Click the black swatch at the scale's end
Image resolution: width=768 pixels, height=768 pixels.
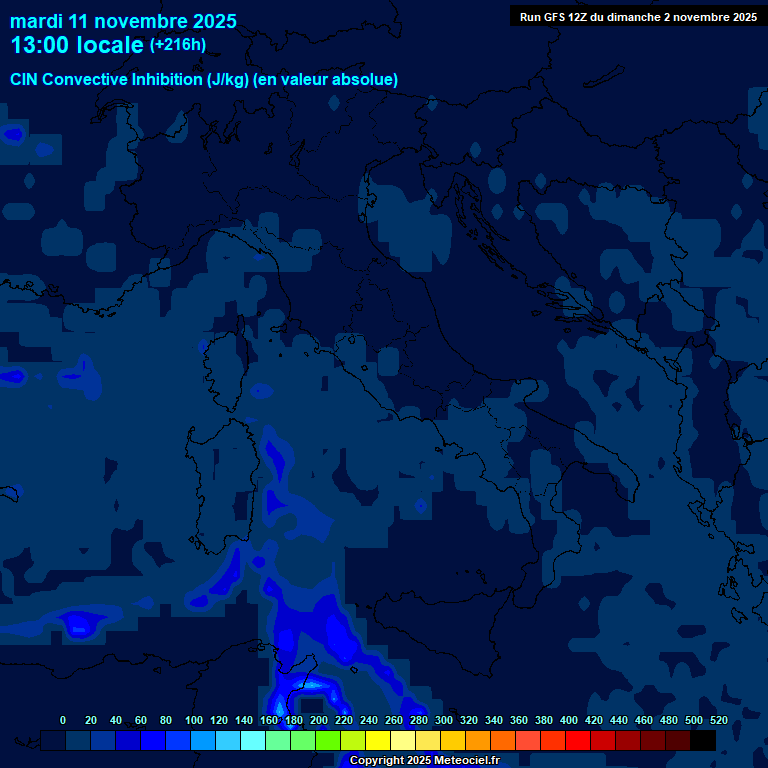[703, 740]
